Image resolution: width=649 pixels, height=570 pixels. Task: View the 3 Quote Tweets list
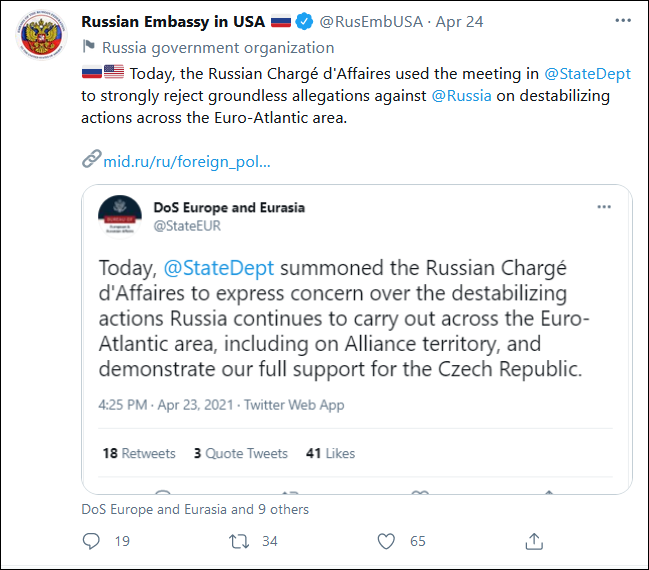click(241, 453)
